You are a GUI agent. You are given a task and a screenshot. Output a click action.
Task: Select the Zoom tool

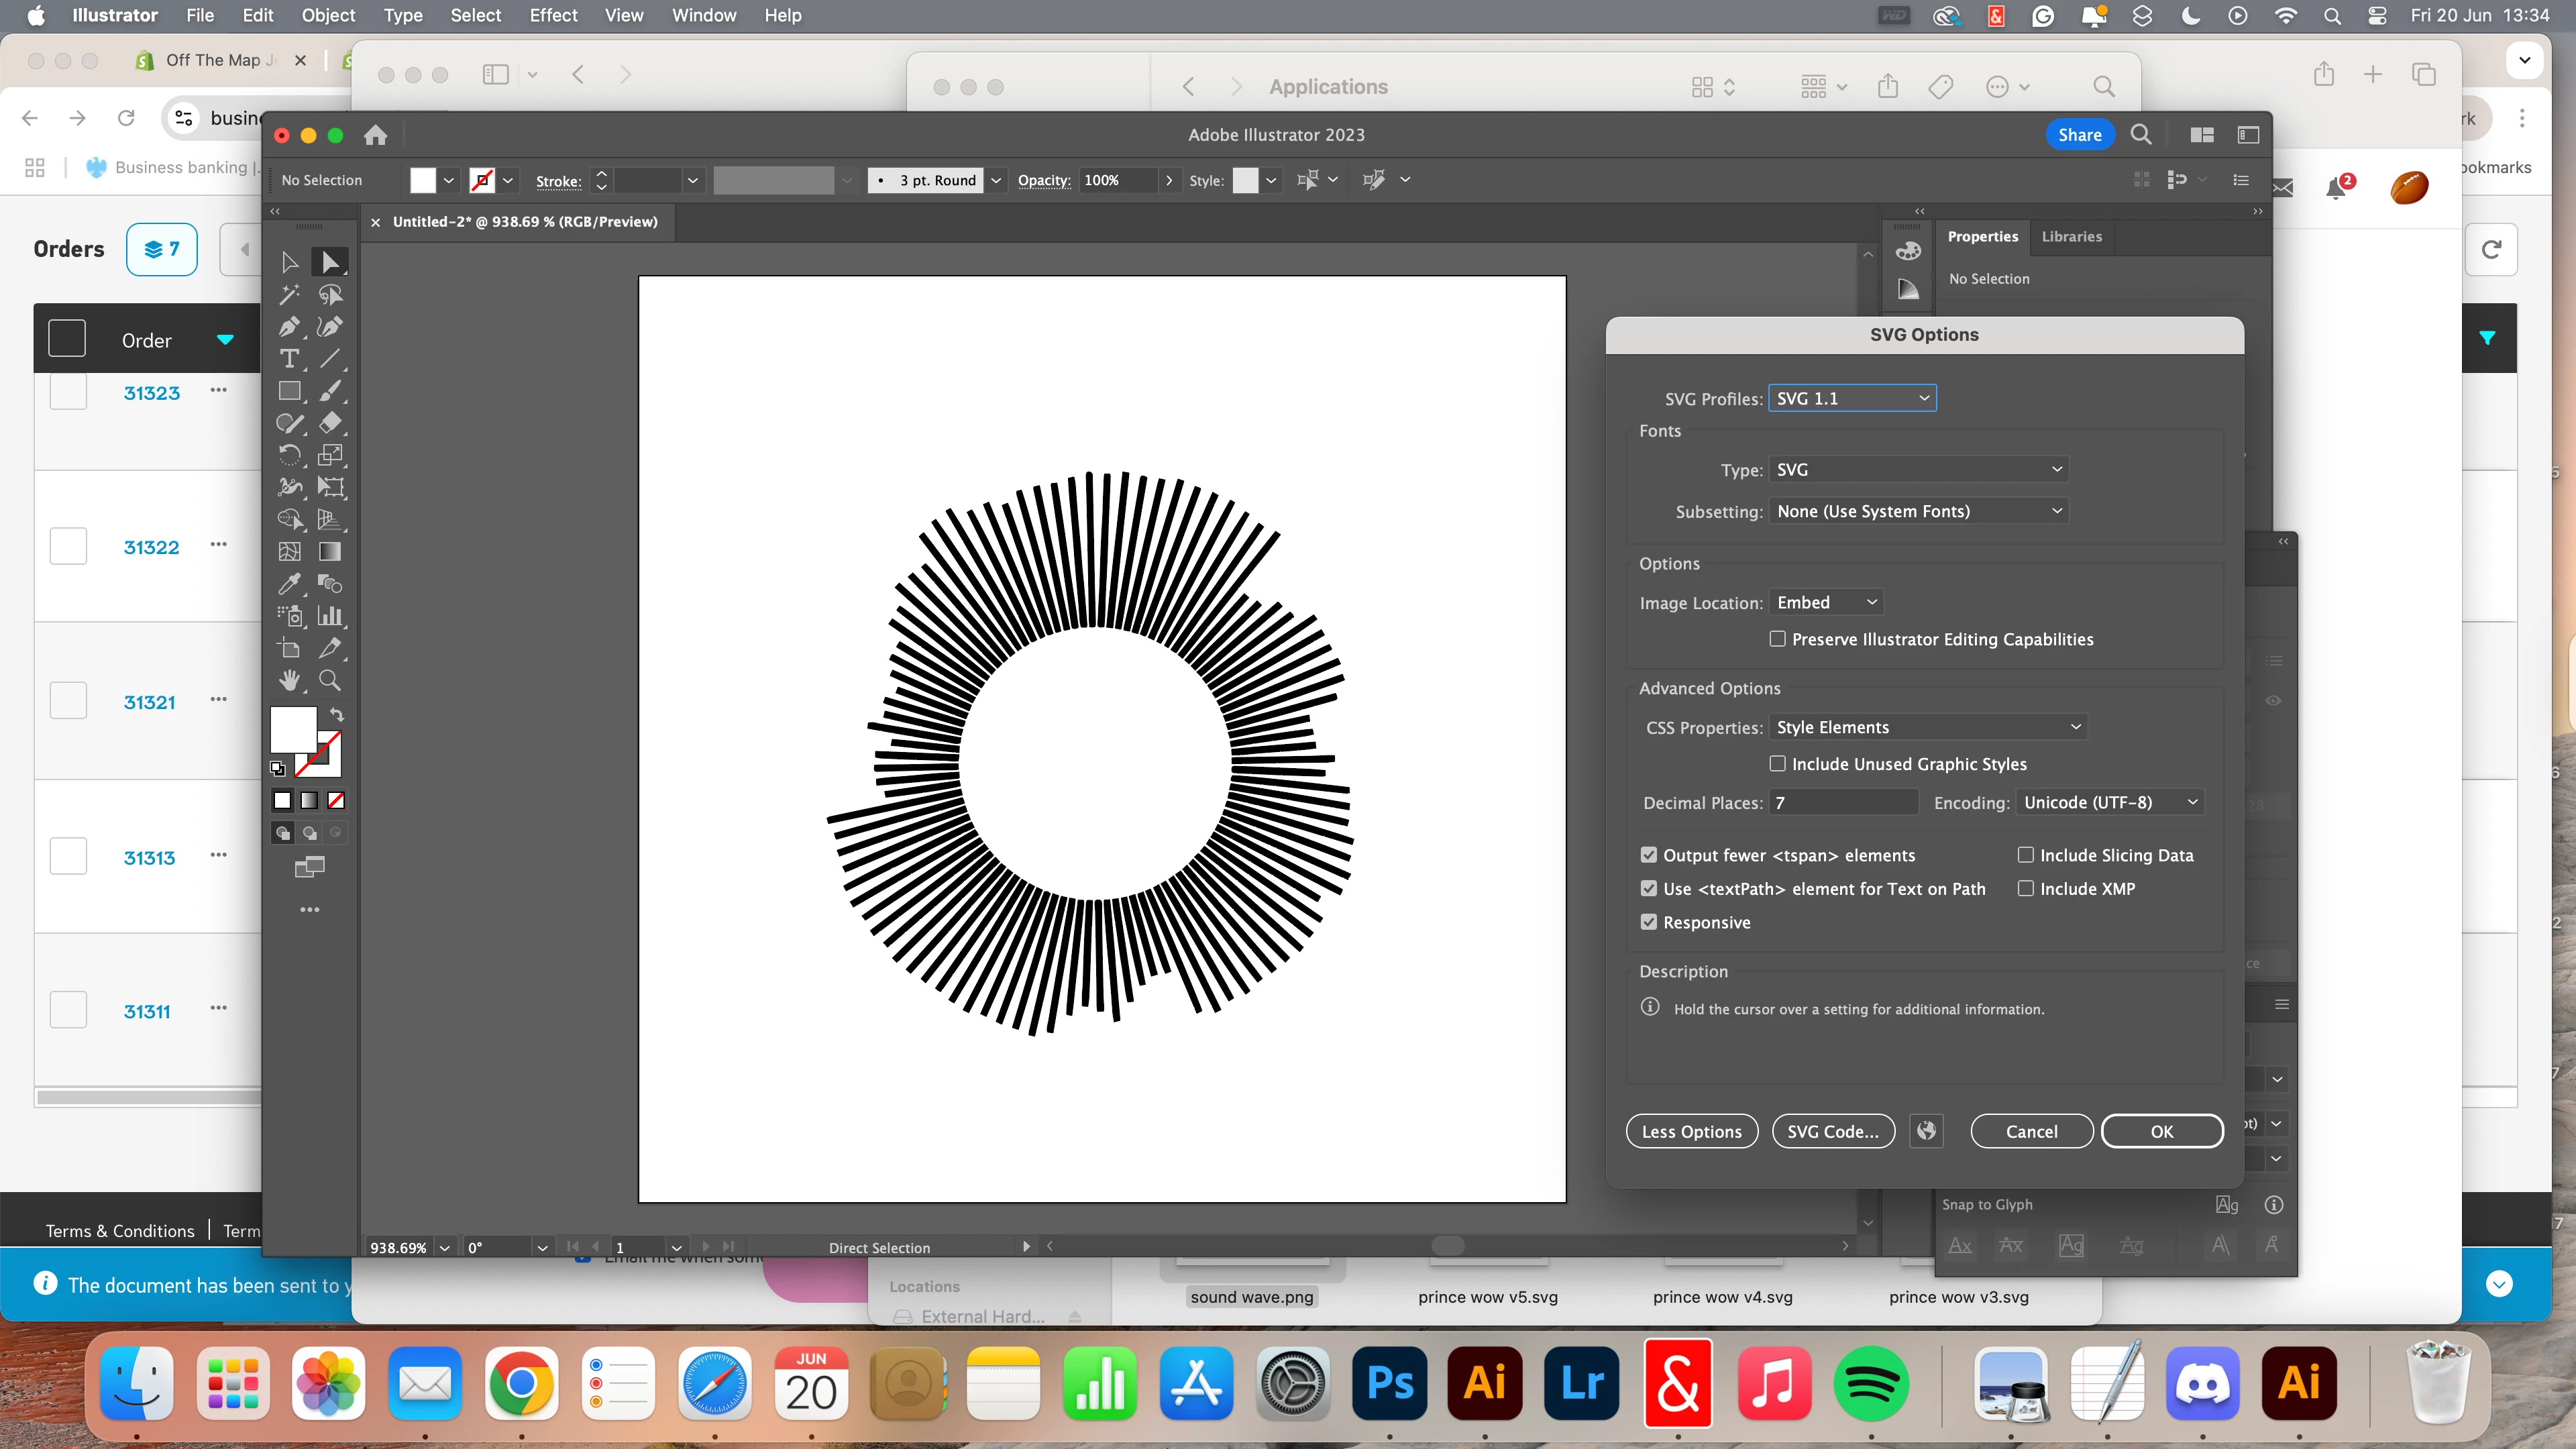[329, 681]
